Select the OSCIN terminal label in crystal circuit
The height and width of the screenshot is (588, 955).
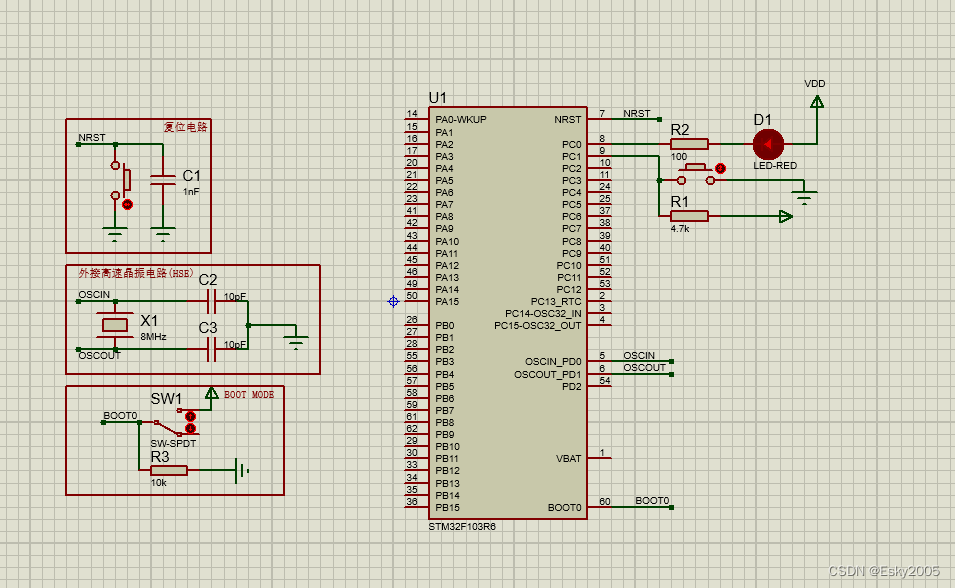(94, 294)
